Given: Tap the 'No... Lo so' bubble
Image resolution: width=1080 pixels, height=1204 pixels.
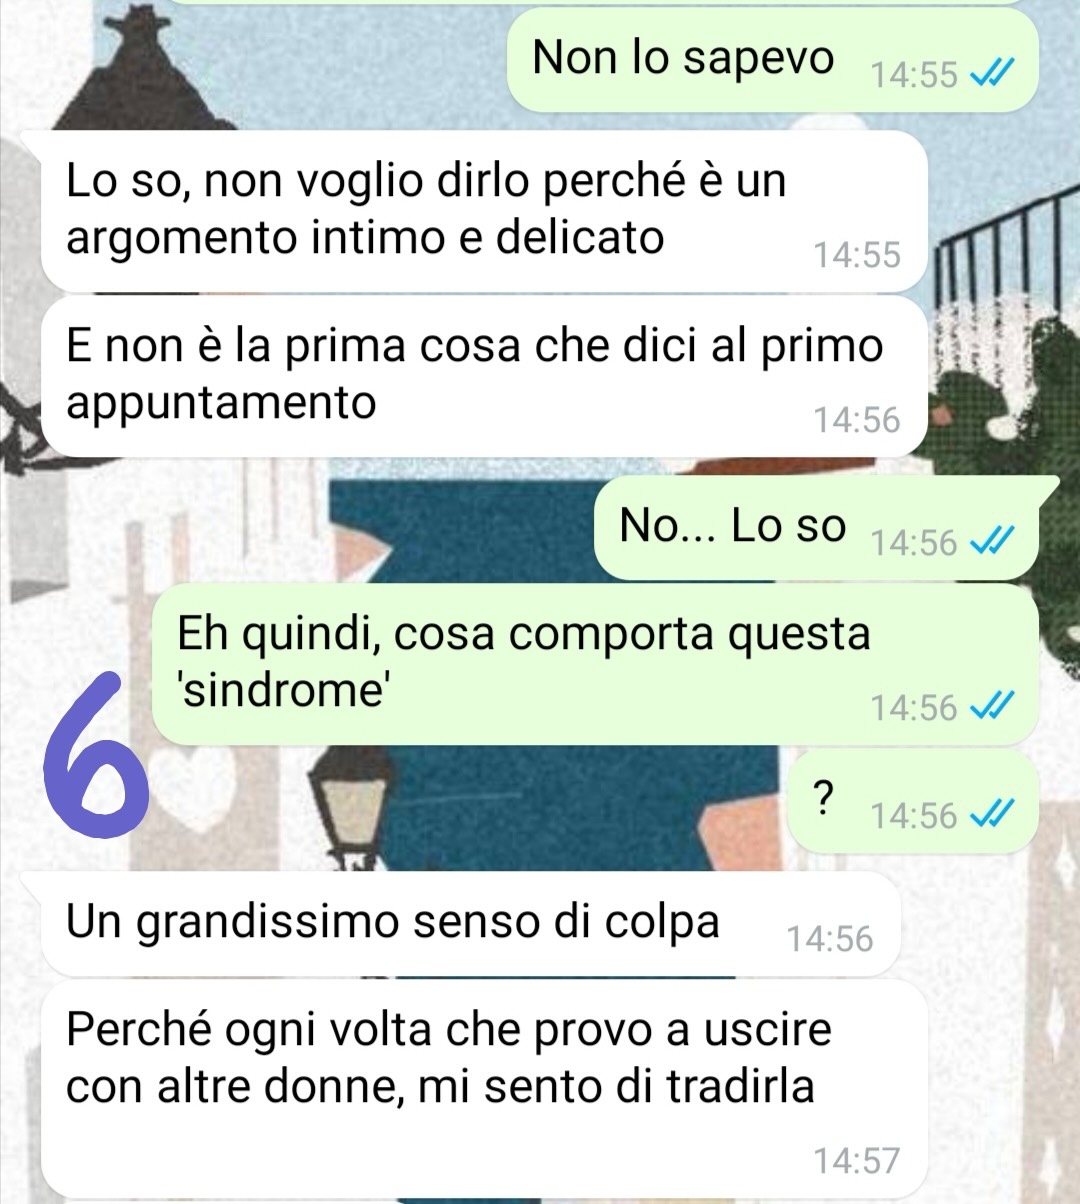Looking at the screenshot, I should point(816,528).
